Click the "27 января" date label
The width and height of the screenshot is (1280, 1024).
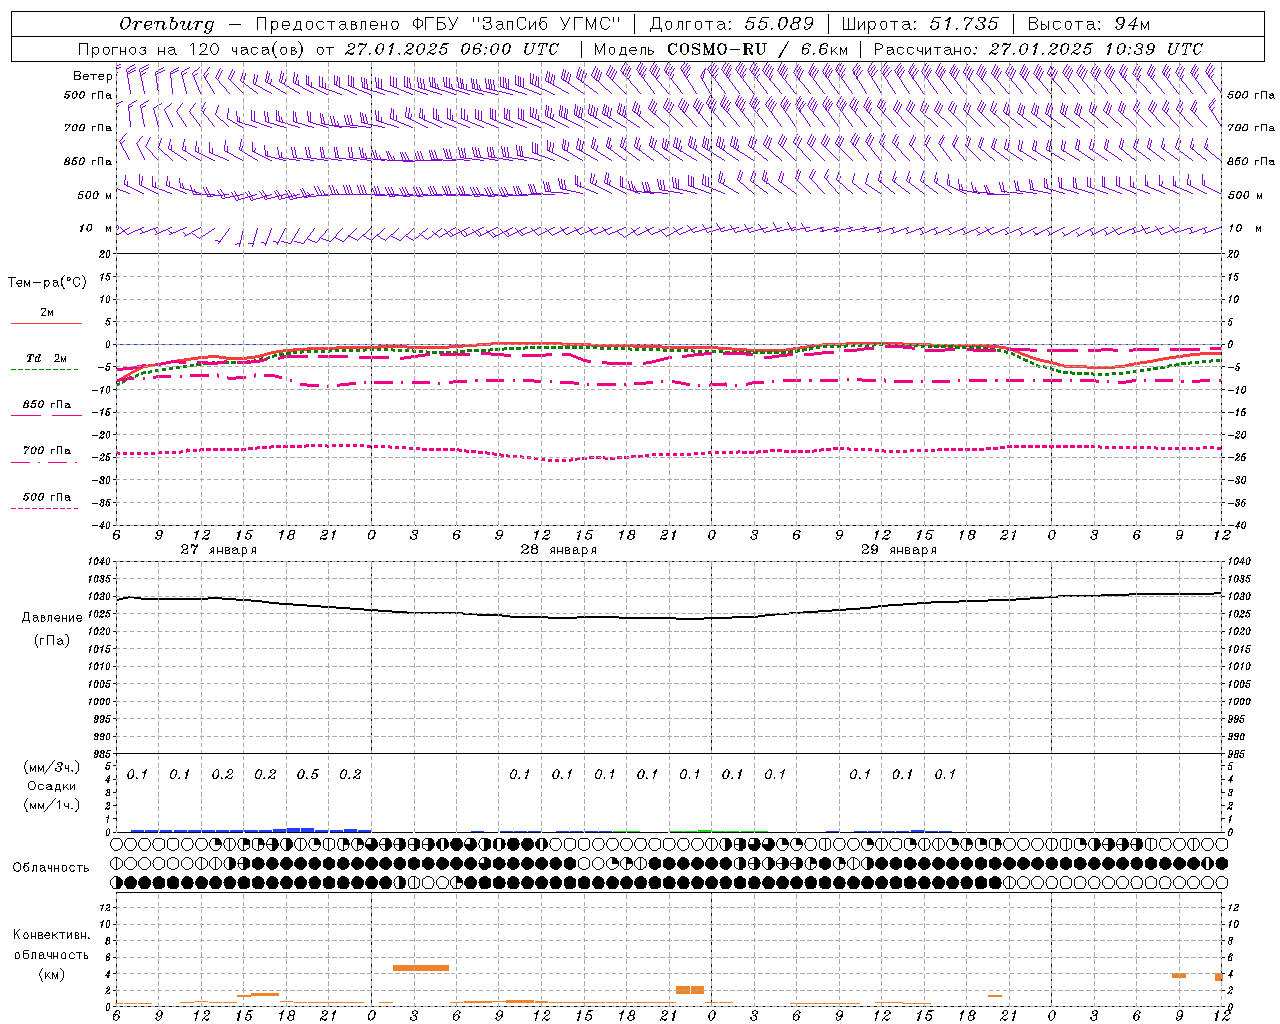point(218,550)
